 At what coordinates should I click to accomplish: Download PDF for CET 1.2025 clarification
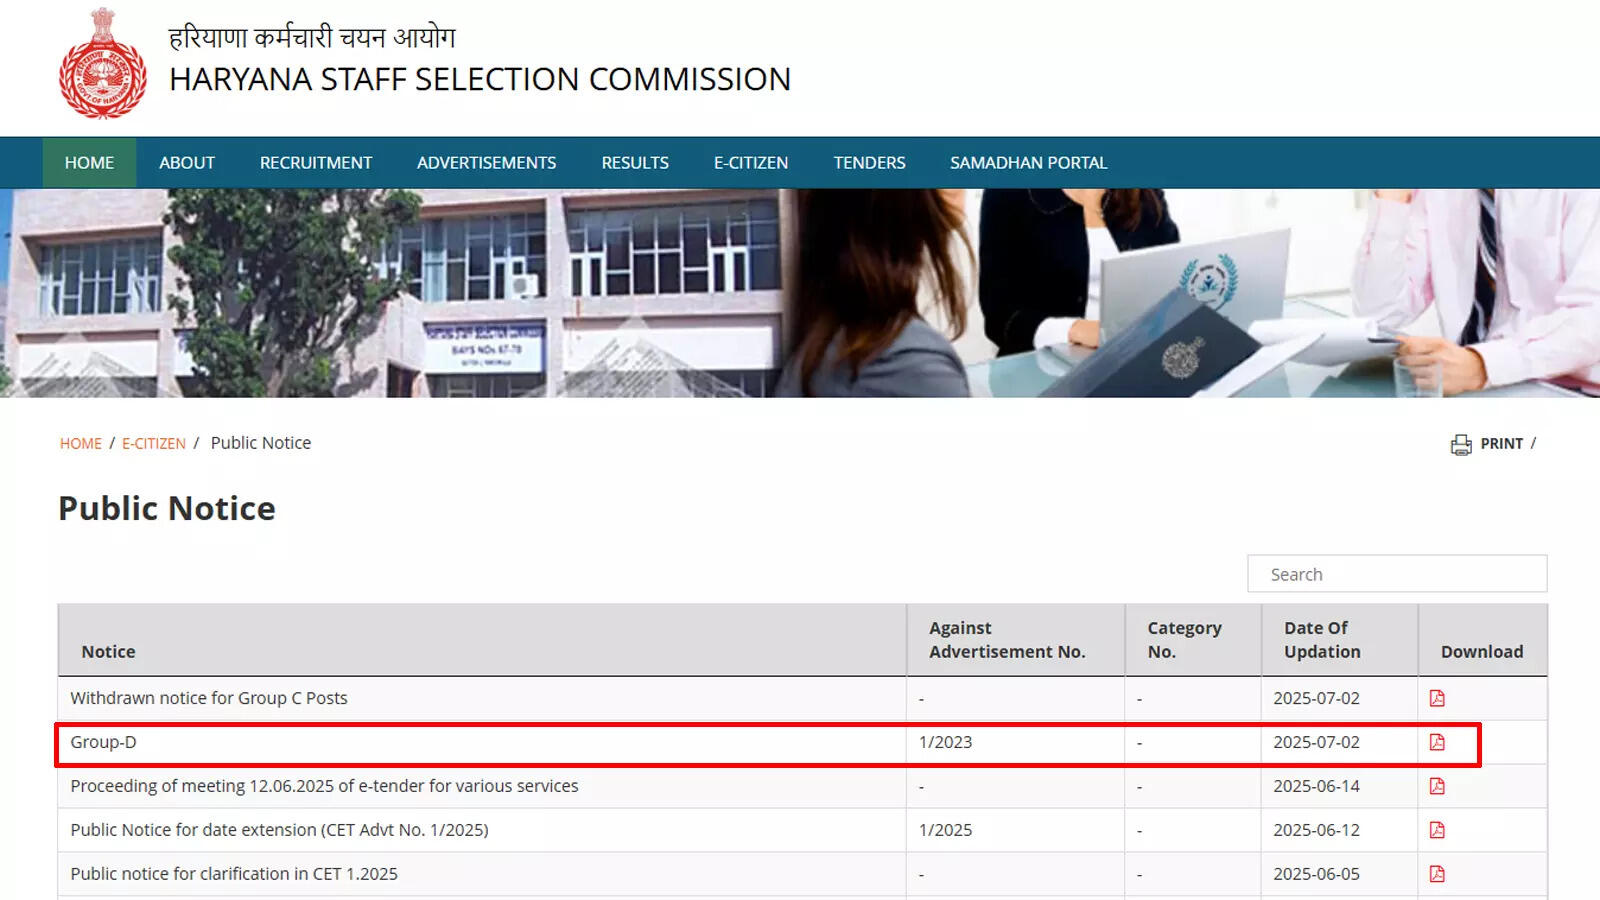coord(1437,874)
